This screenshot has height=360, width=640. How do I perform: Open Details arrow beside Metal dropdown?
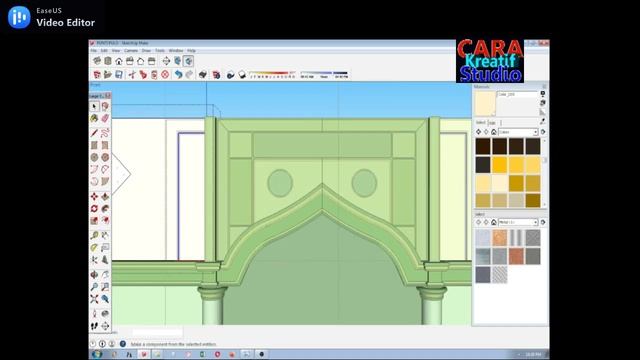tap(543, 222)
